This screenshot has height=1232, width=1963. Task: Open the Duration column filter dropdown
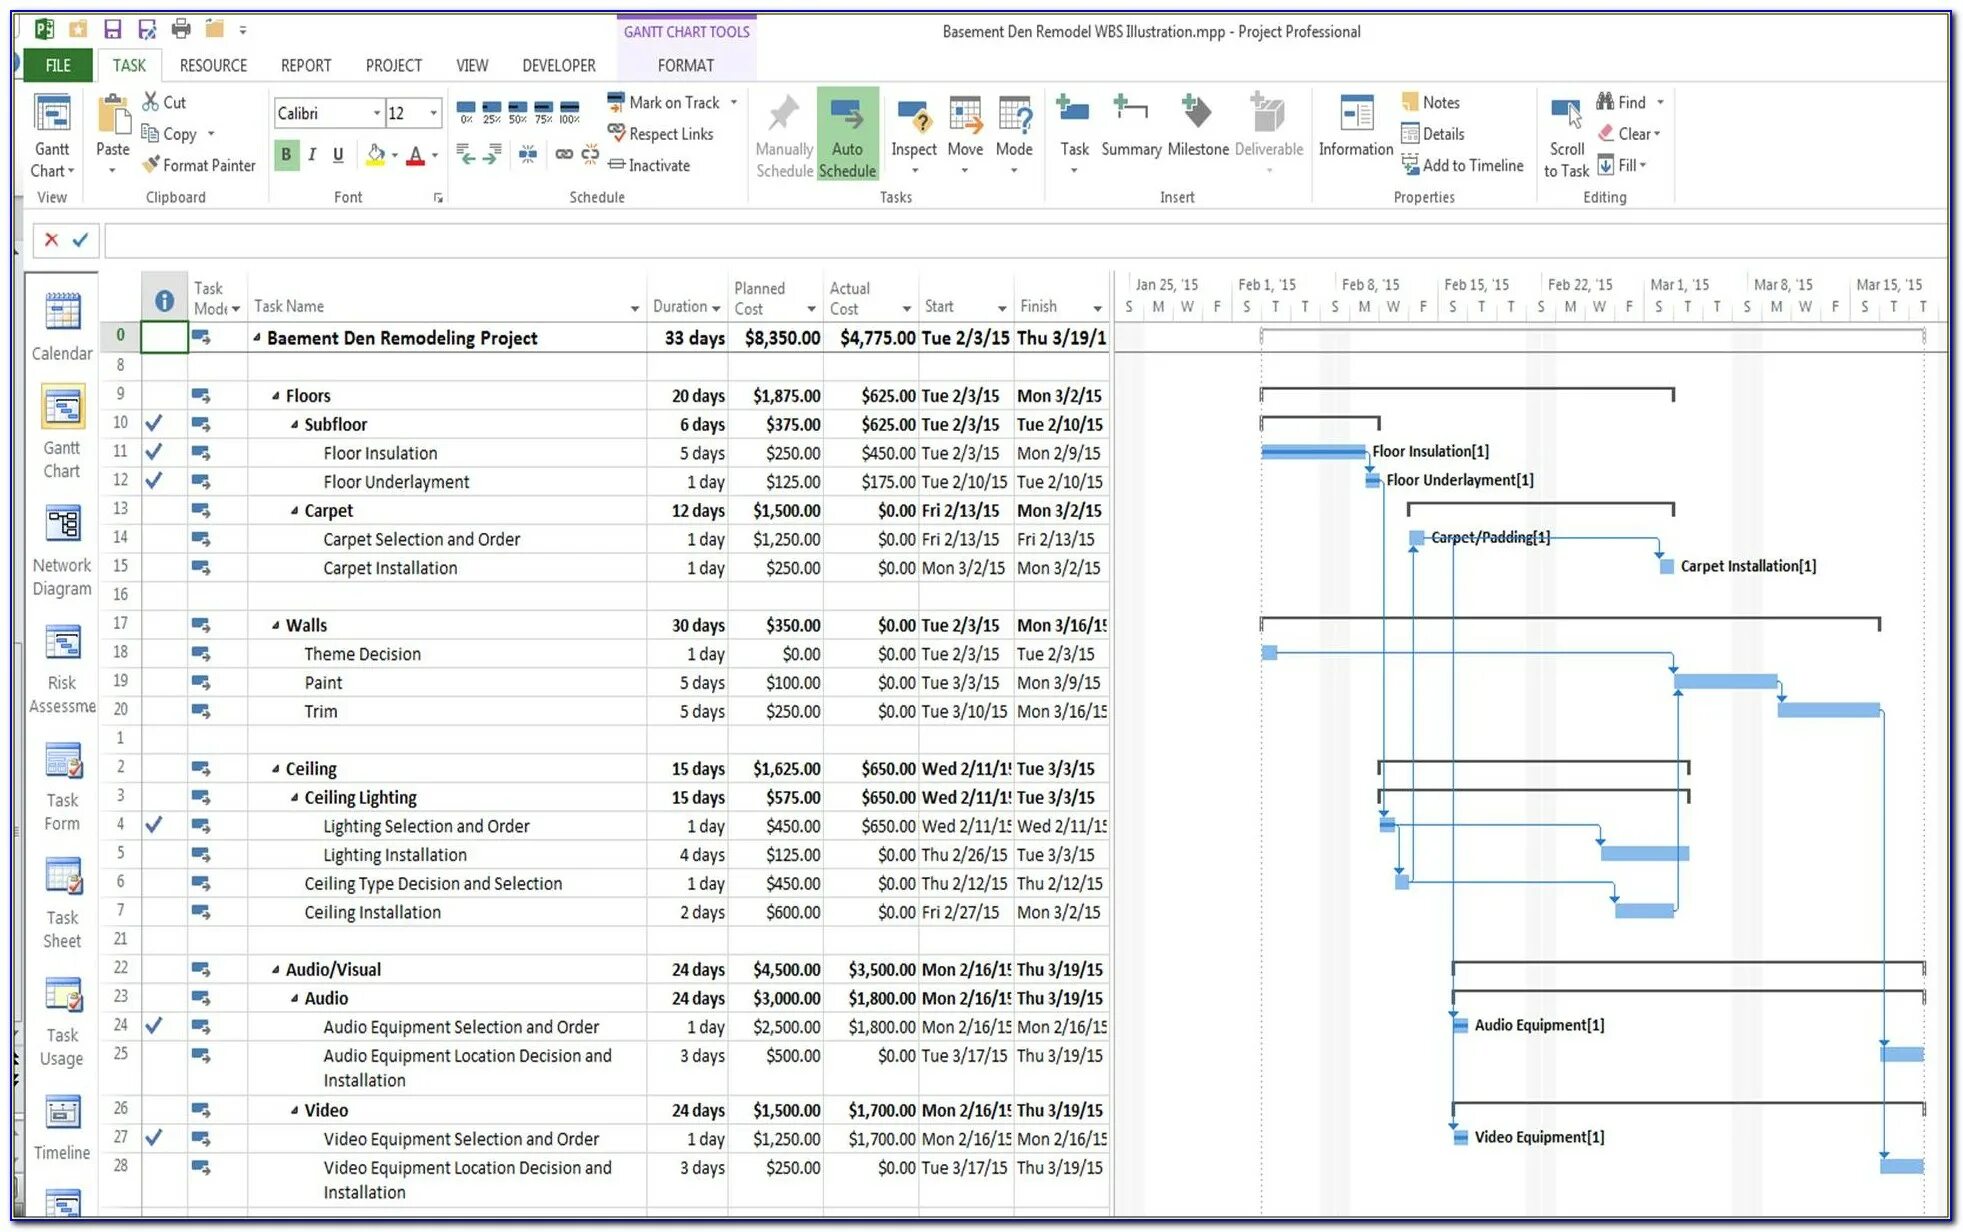716,308
